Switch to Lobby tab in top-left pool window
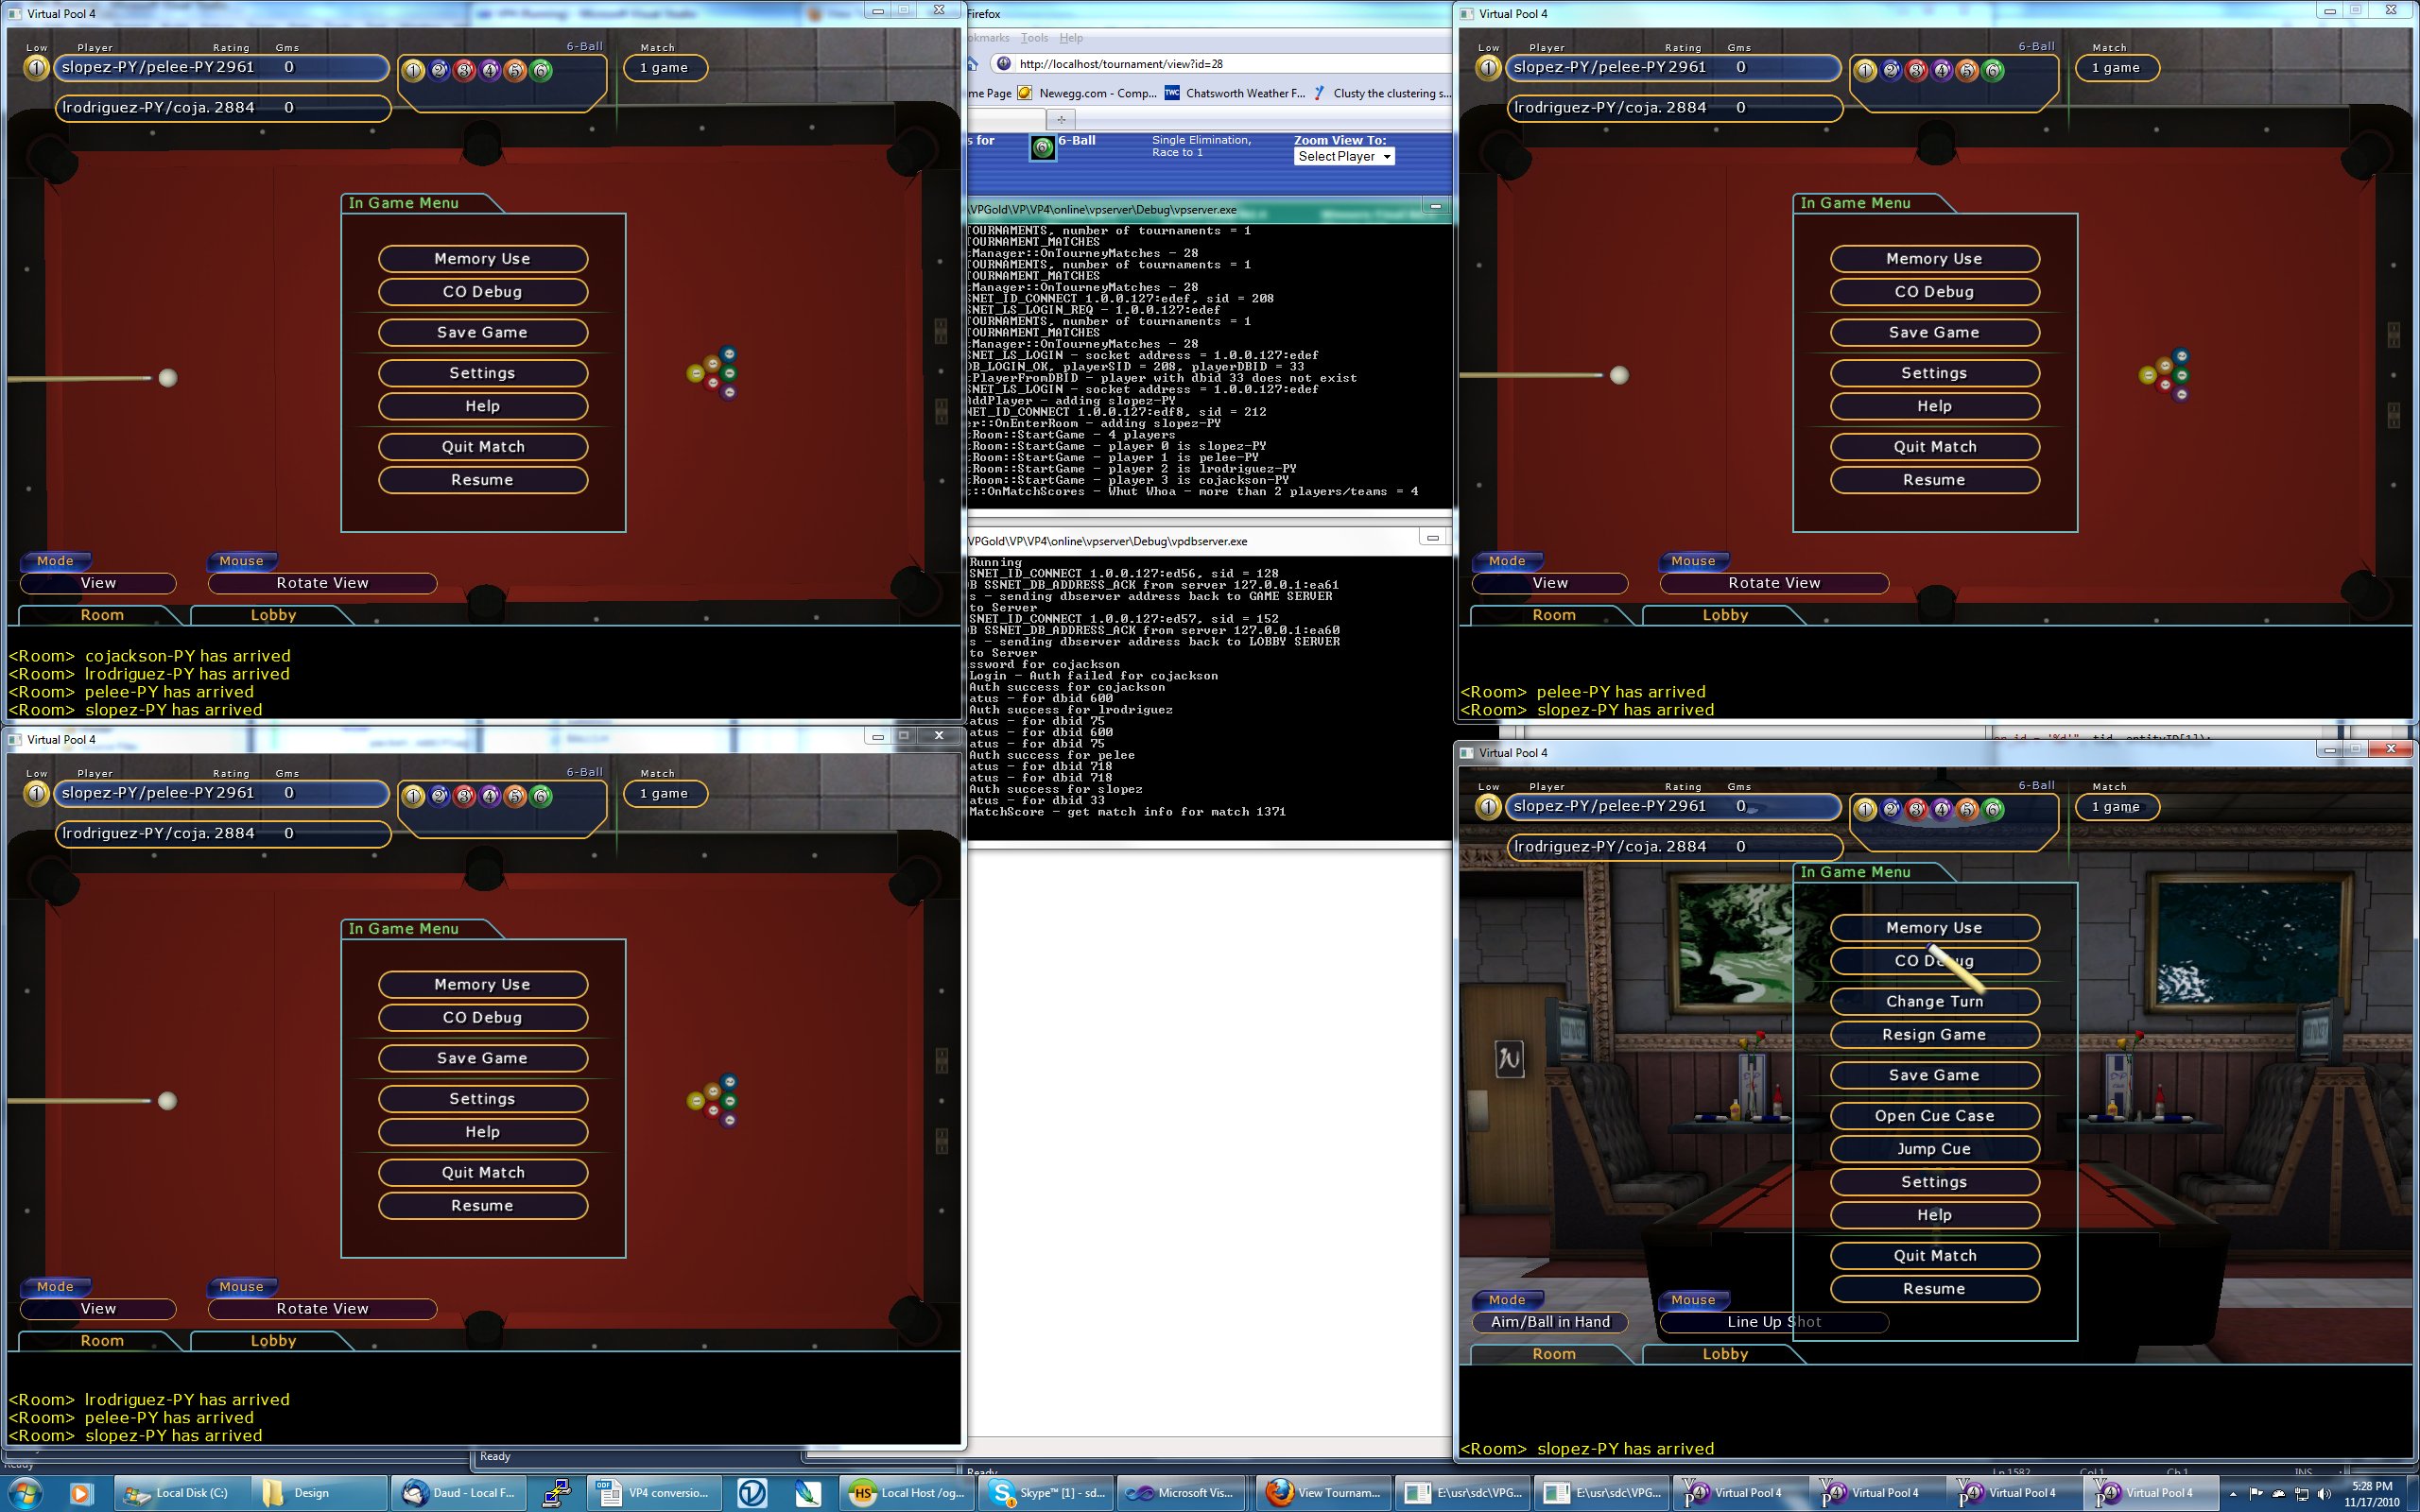The height and width of the screenshot is (1512, 2420). tap(273, 615)
